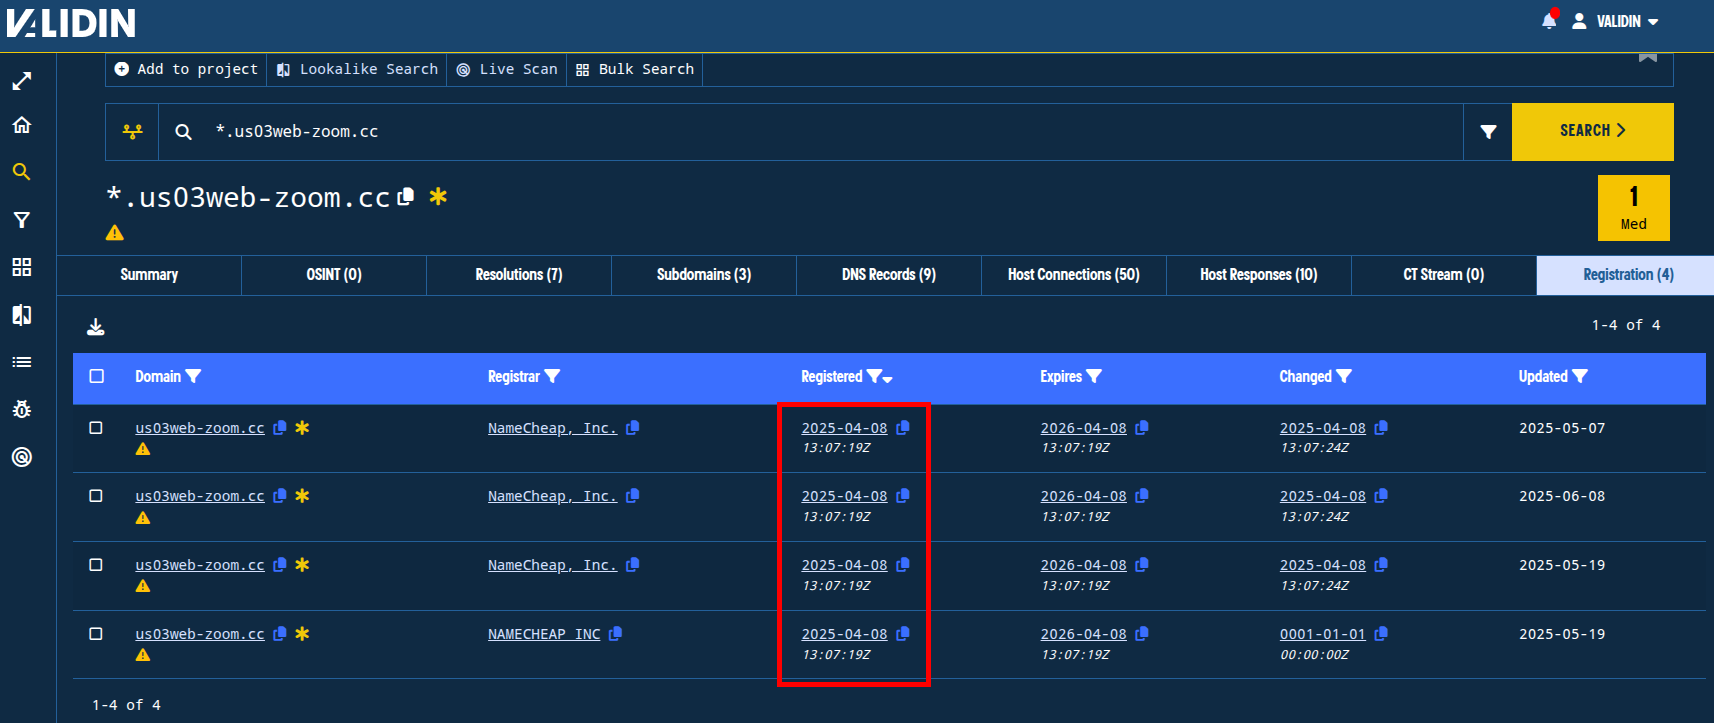
Task: Download registration results via download icon
Action: 96,327
